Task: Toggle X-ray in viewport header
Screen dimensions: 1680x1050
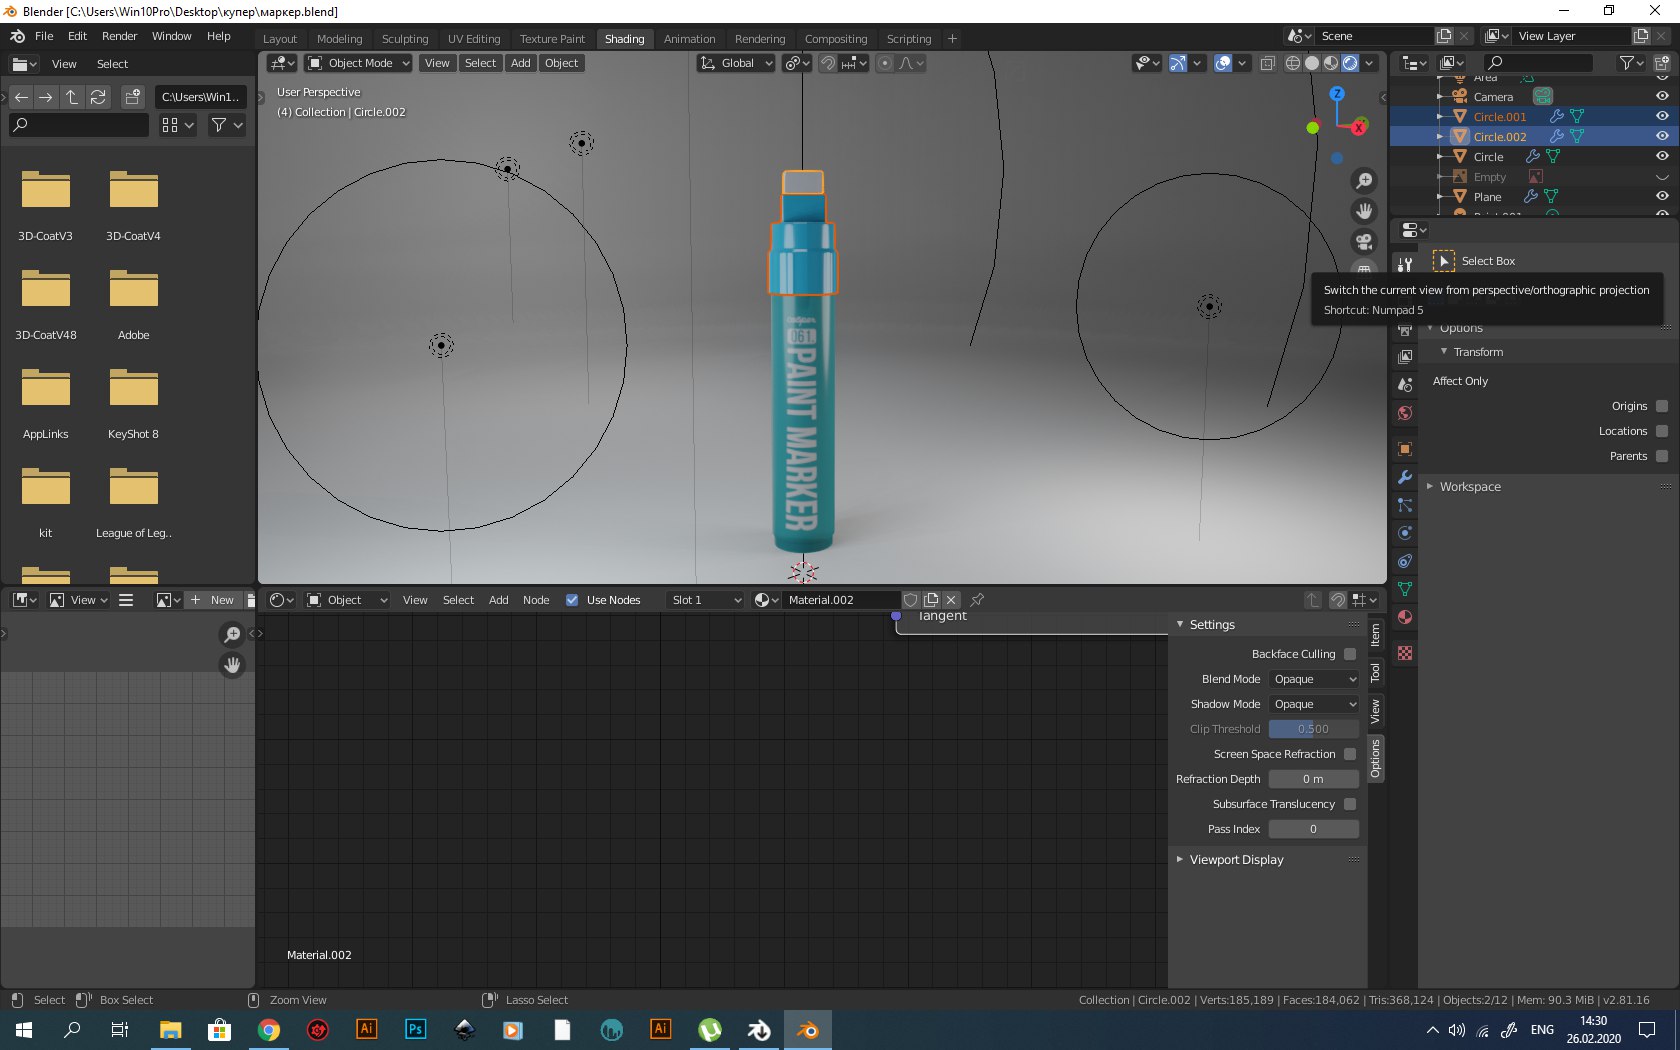Action: [1267, 63]
